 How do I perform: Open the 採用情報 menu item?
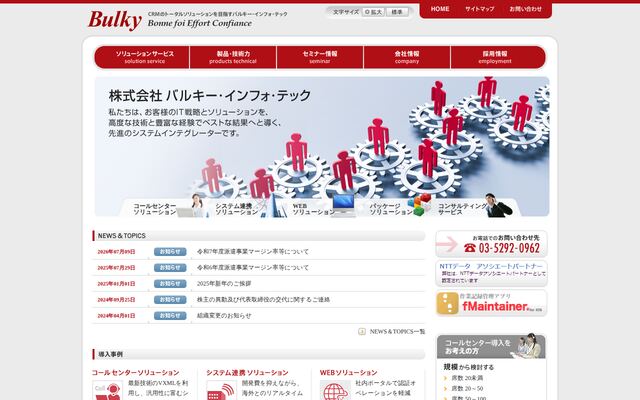tap(498, 57)
